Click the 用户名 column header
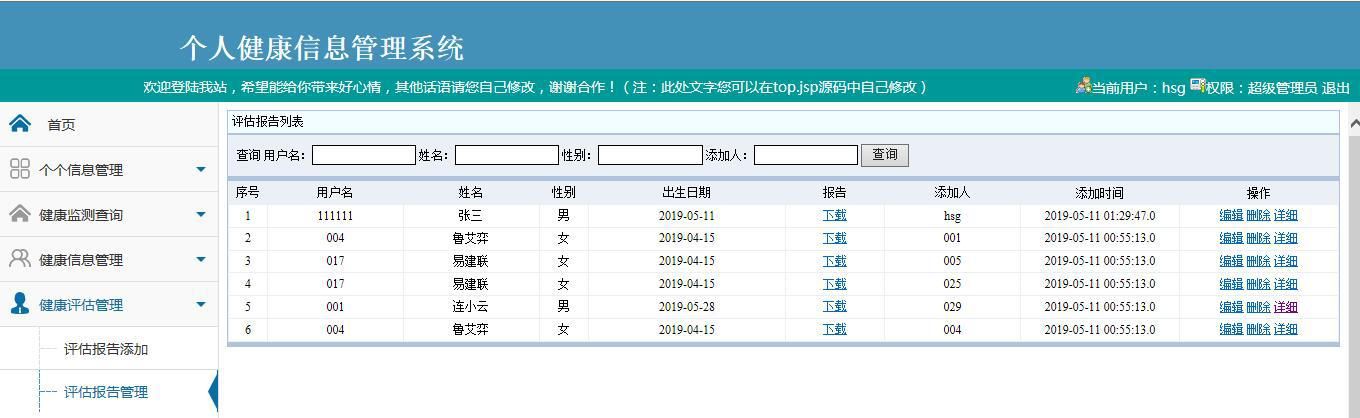Viewport: 1360px width, 418px height. [335, 192]
